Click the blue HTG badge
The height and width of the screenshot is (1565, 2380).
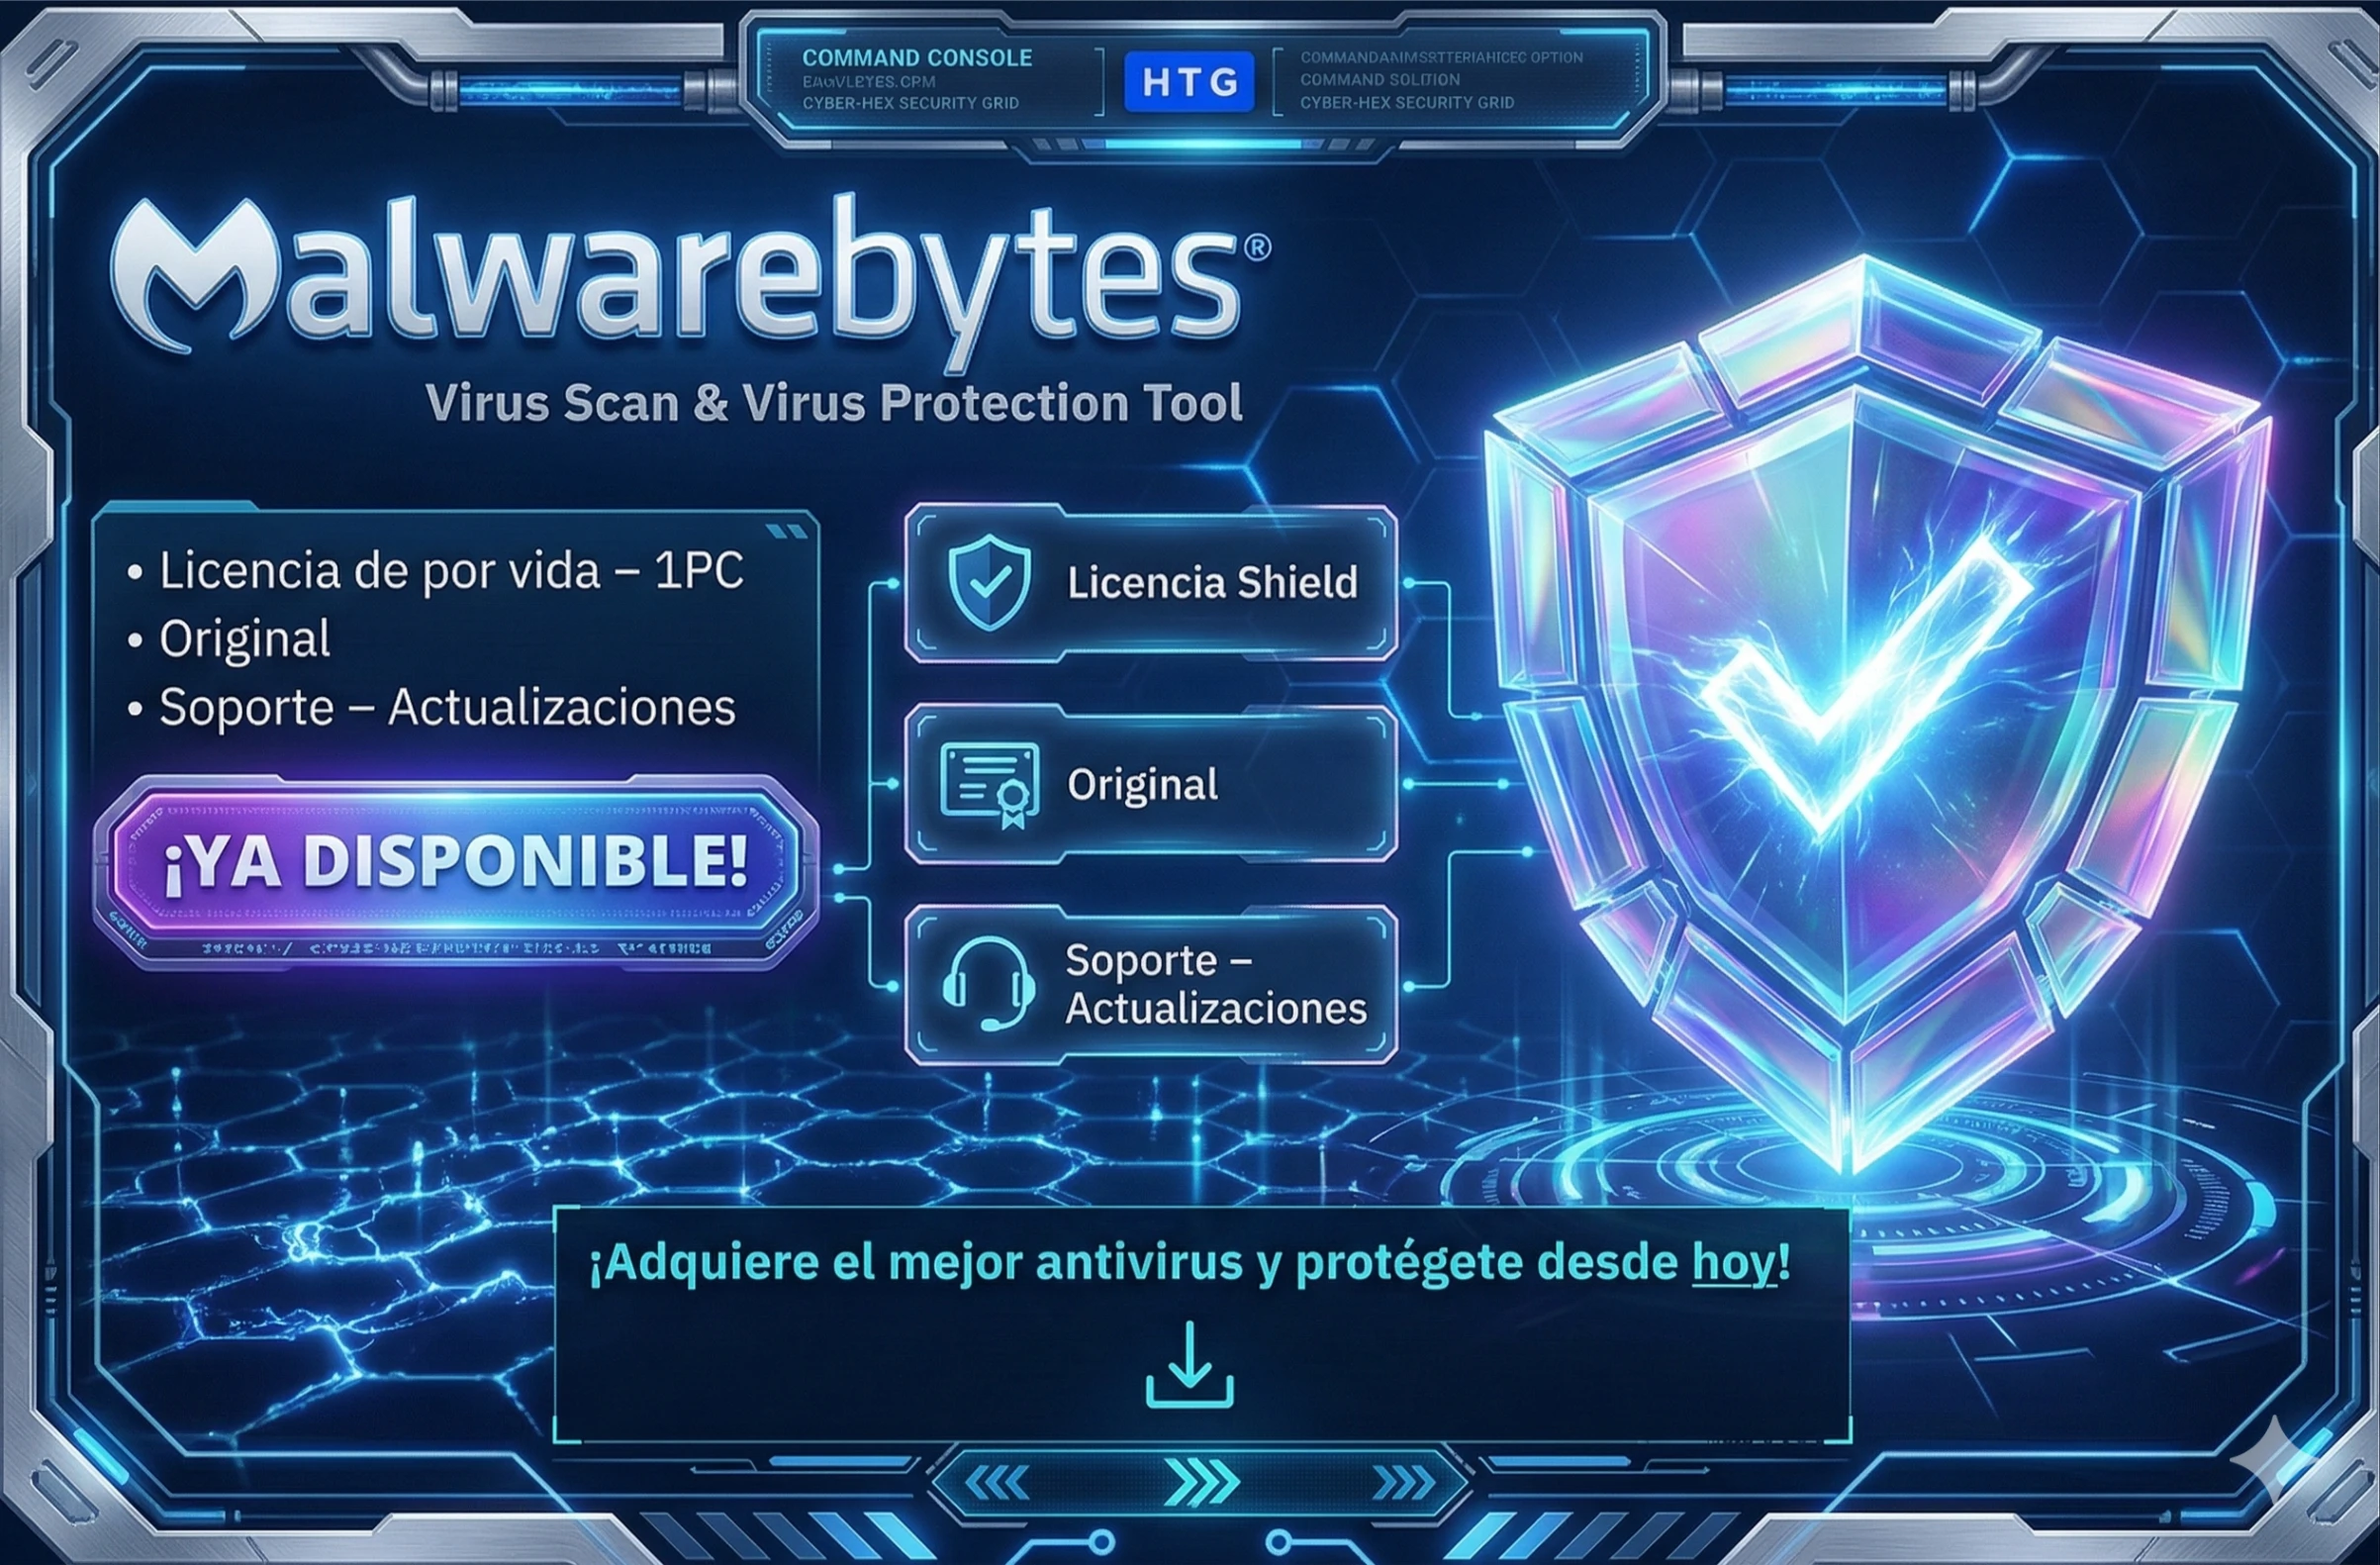click(1189, 81)
